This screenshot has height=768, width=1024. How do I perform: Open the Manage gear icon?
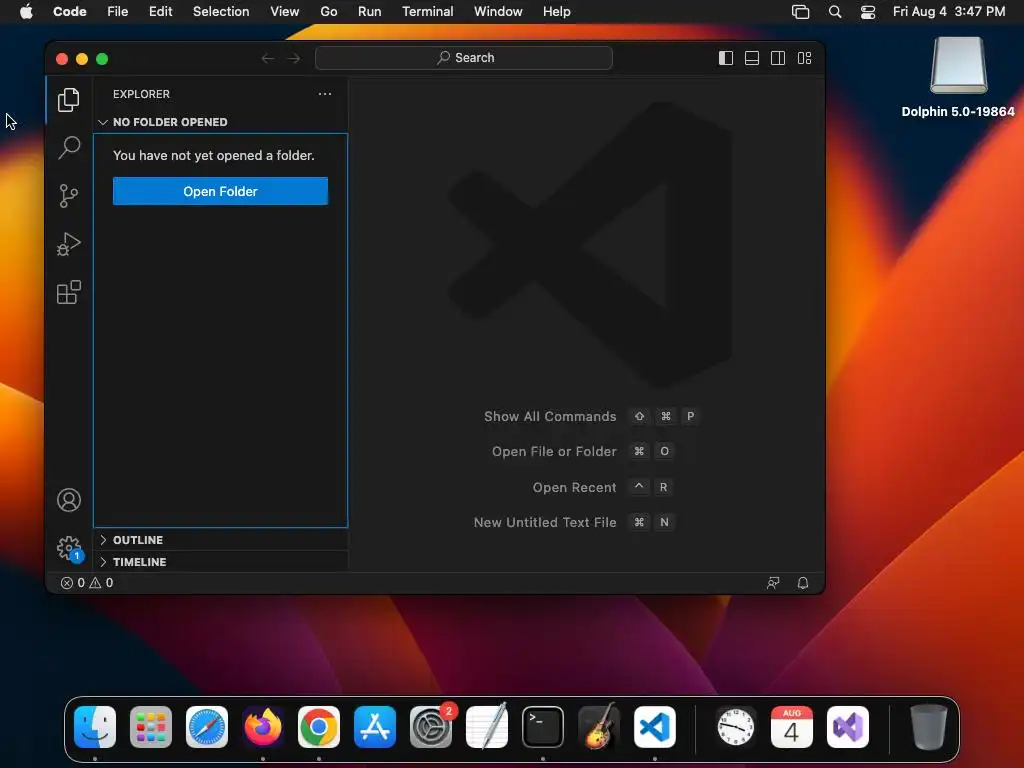pyautogui.click(x=69, y=549)
